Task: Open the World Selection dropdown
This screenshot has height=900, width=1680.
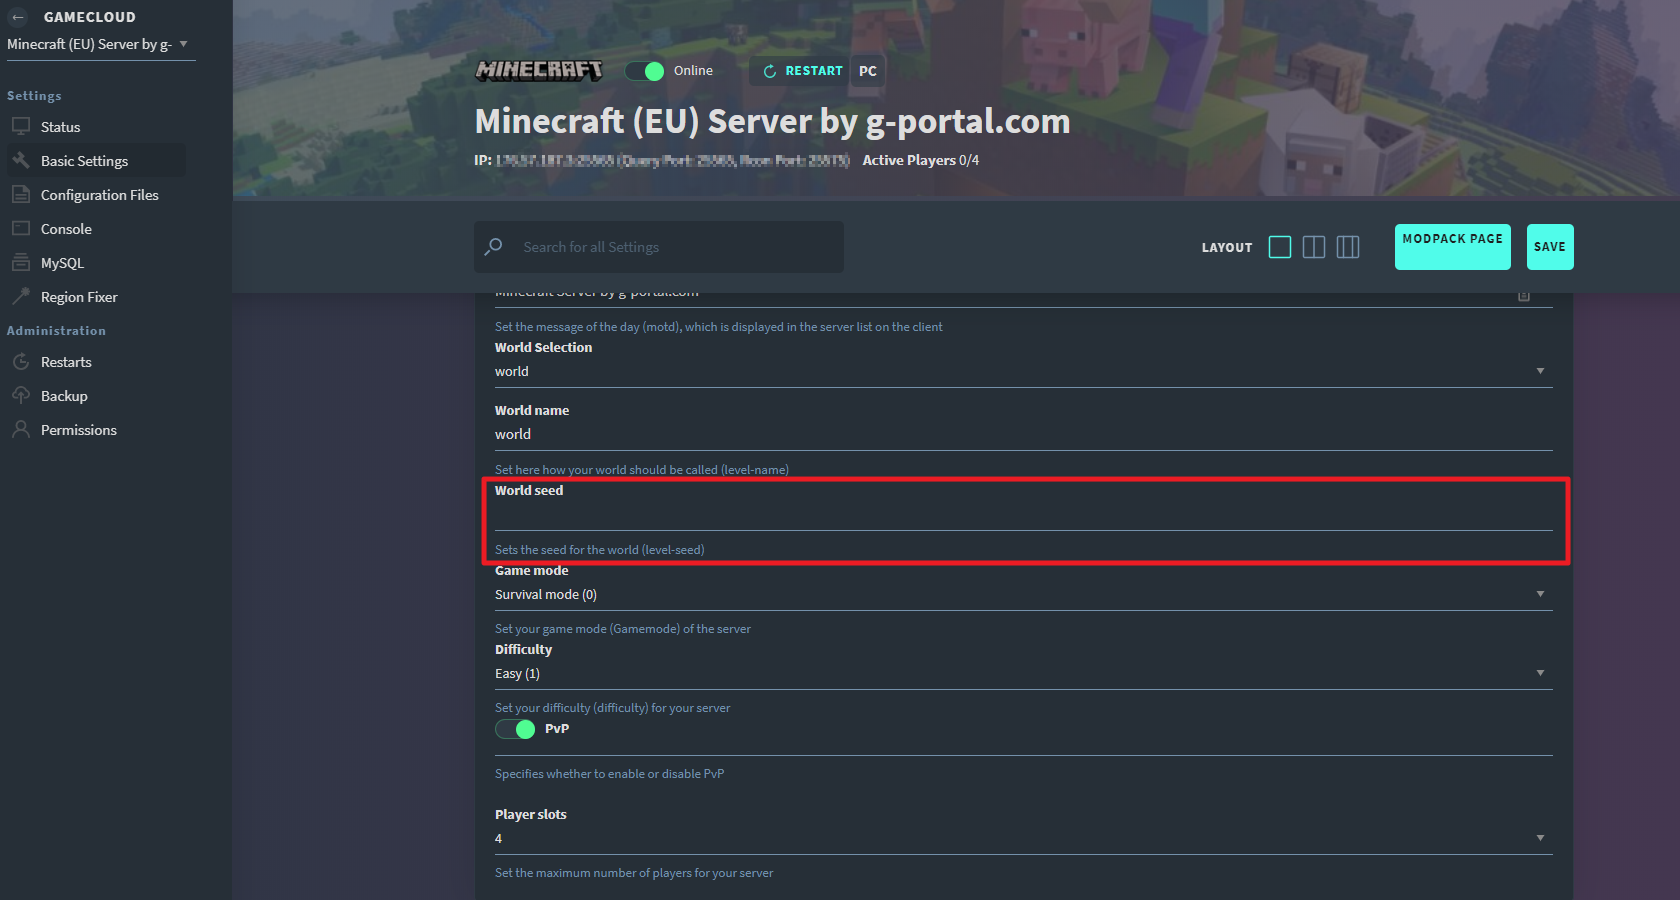Action: [x=1540, y=370]
